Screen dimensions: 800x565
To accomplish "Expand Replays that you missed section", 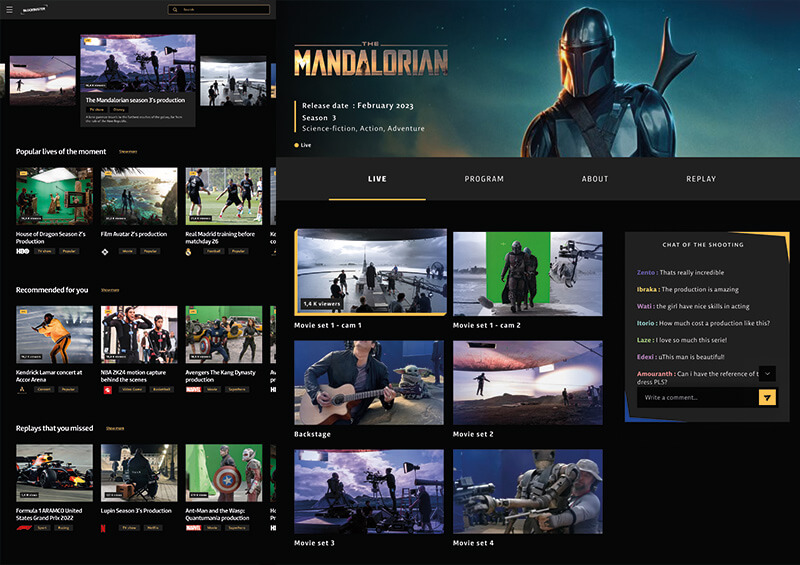I will [115, 428].
